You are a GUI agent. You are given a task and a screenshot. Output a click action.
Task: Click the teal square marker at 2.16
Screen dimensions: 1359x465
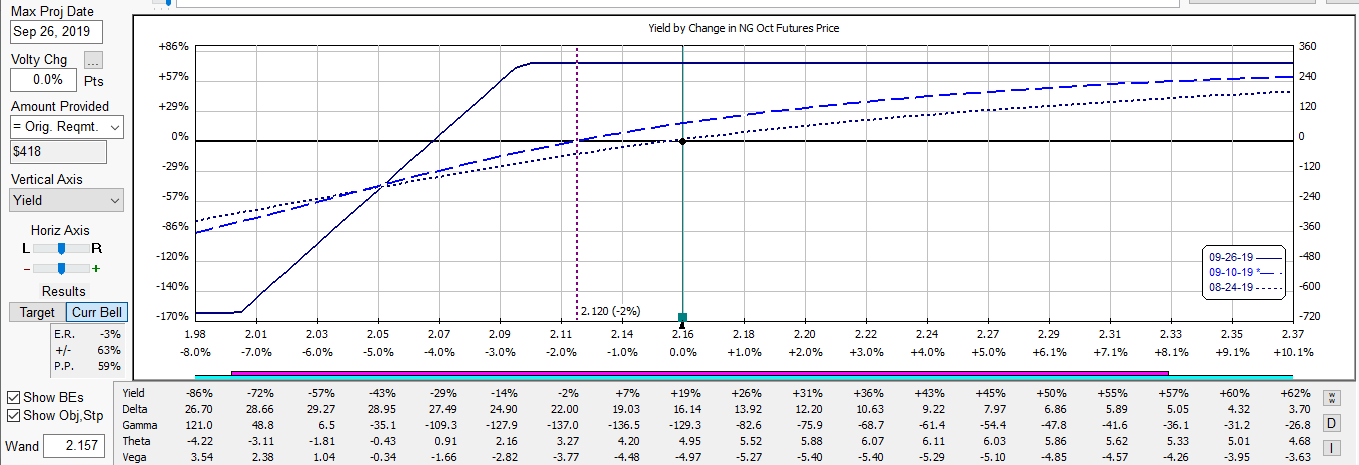pos(682,317)
